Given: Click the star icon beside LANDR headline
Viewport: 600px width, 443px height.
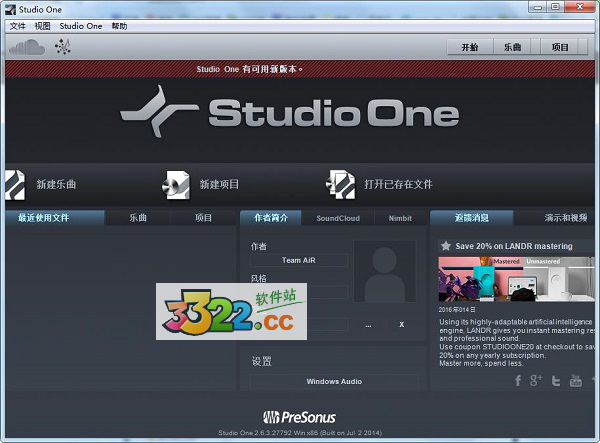Looking at the screenshot, I should click(x=445, y=246).
